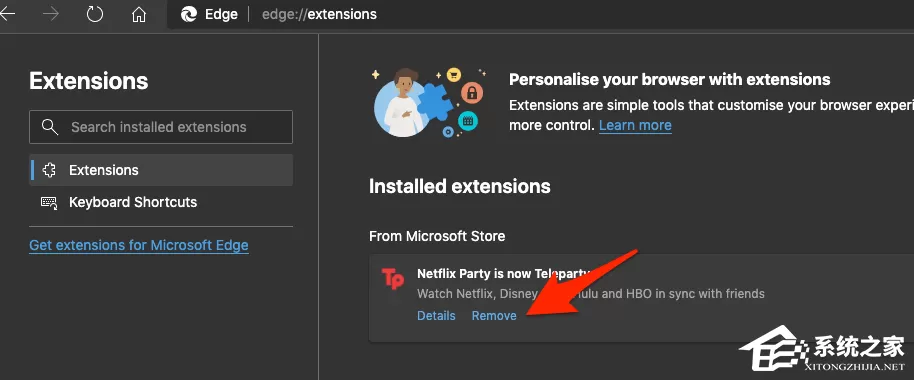Click the keyboard icon in sidebar
The image size is (914, 380).
point(49,202)
